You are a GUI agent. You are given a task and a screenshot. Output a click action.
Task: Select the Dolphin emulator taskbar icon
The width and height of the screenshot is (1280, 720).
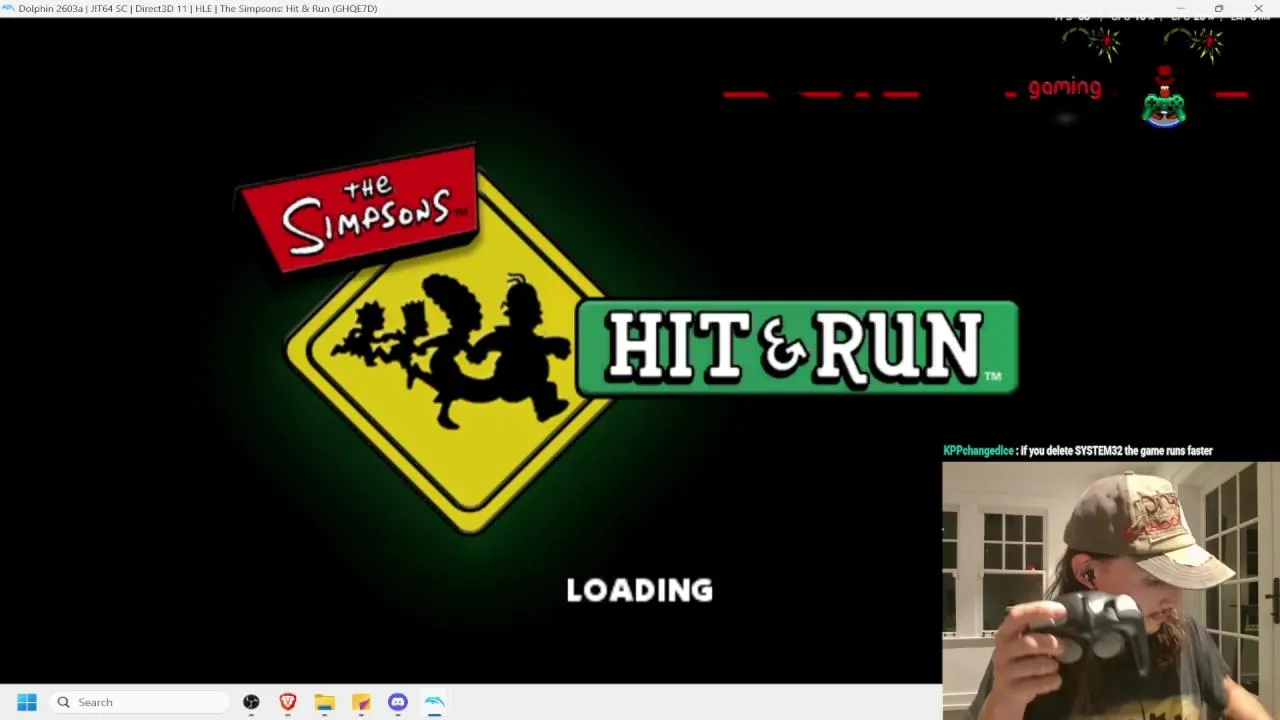434,702
